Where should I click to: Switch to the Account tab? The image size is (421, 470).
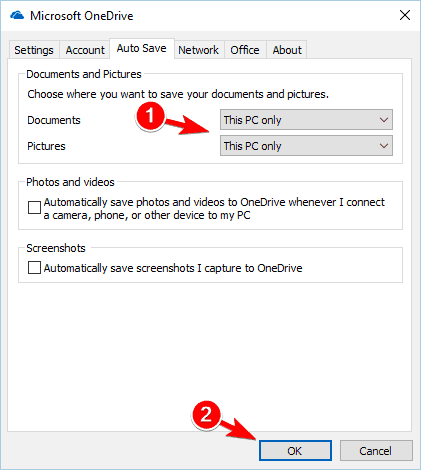pyautogui.click(x=85, y=50)
